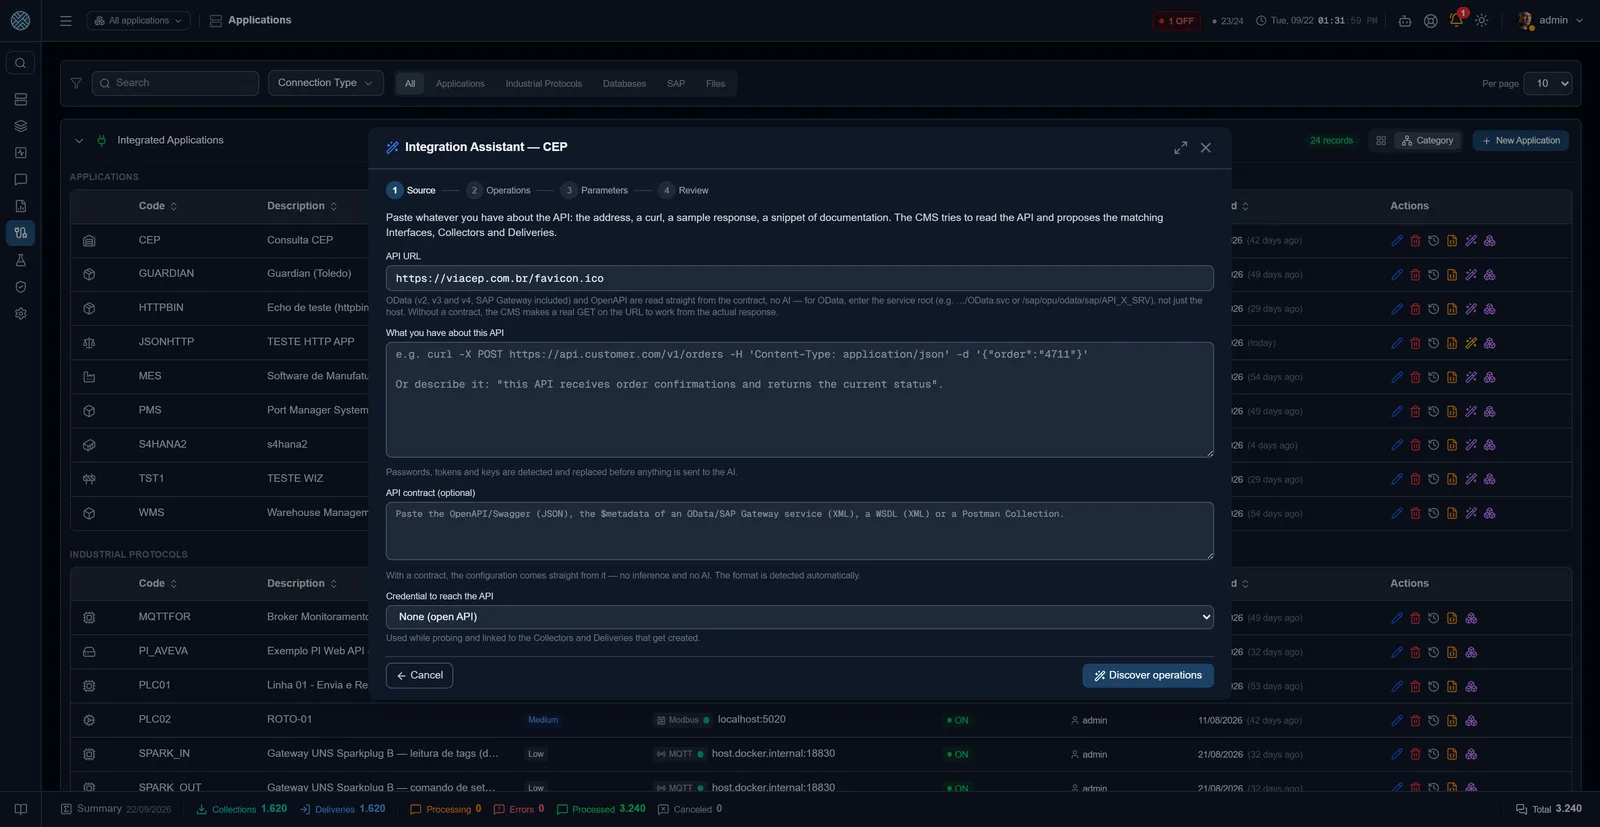Toggle the light/dark theme sun icon

tap(1481, 20)
